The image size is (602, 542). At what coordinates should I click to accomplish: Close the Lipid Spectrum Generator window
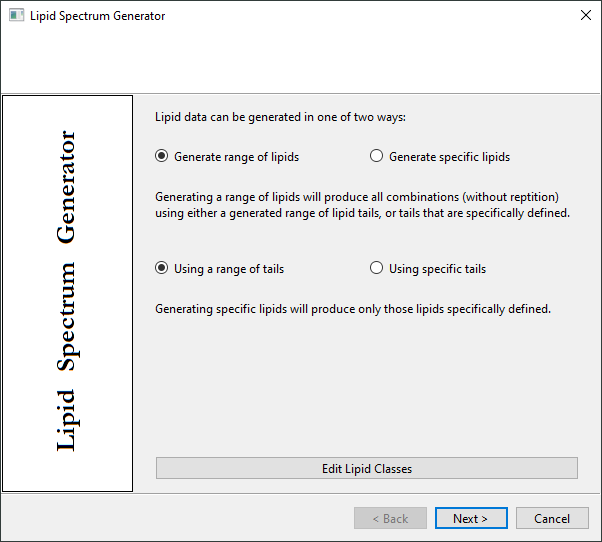[585, 15]
